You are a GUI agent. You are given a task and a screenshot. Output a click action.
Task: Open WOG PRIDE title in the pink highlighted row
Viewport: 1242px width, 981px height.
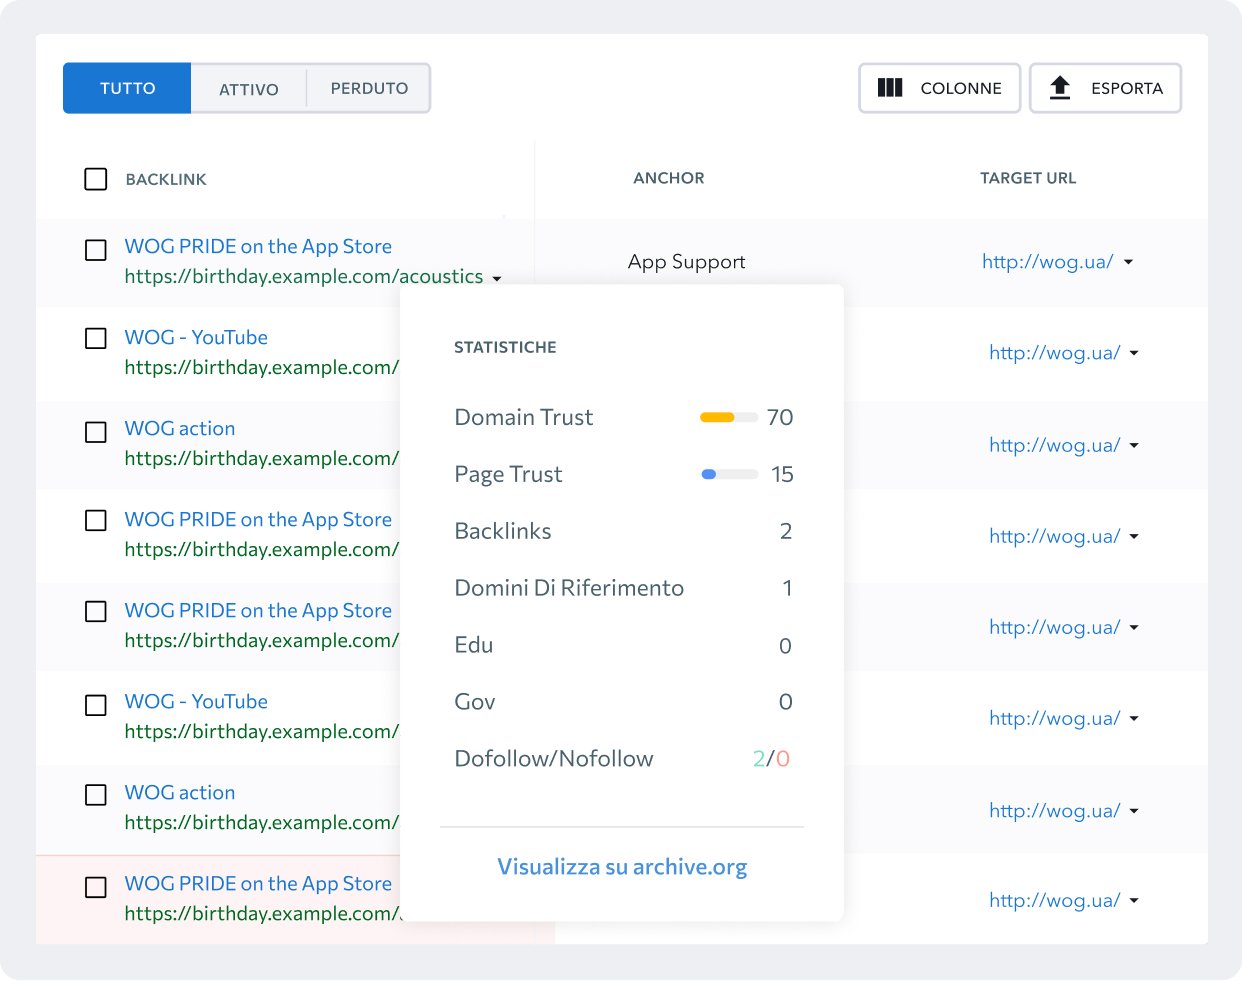258,883
